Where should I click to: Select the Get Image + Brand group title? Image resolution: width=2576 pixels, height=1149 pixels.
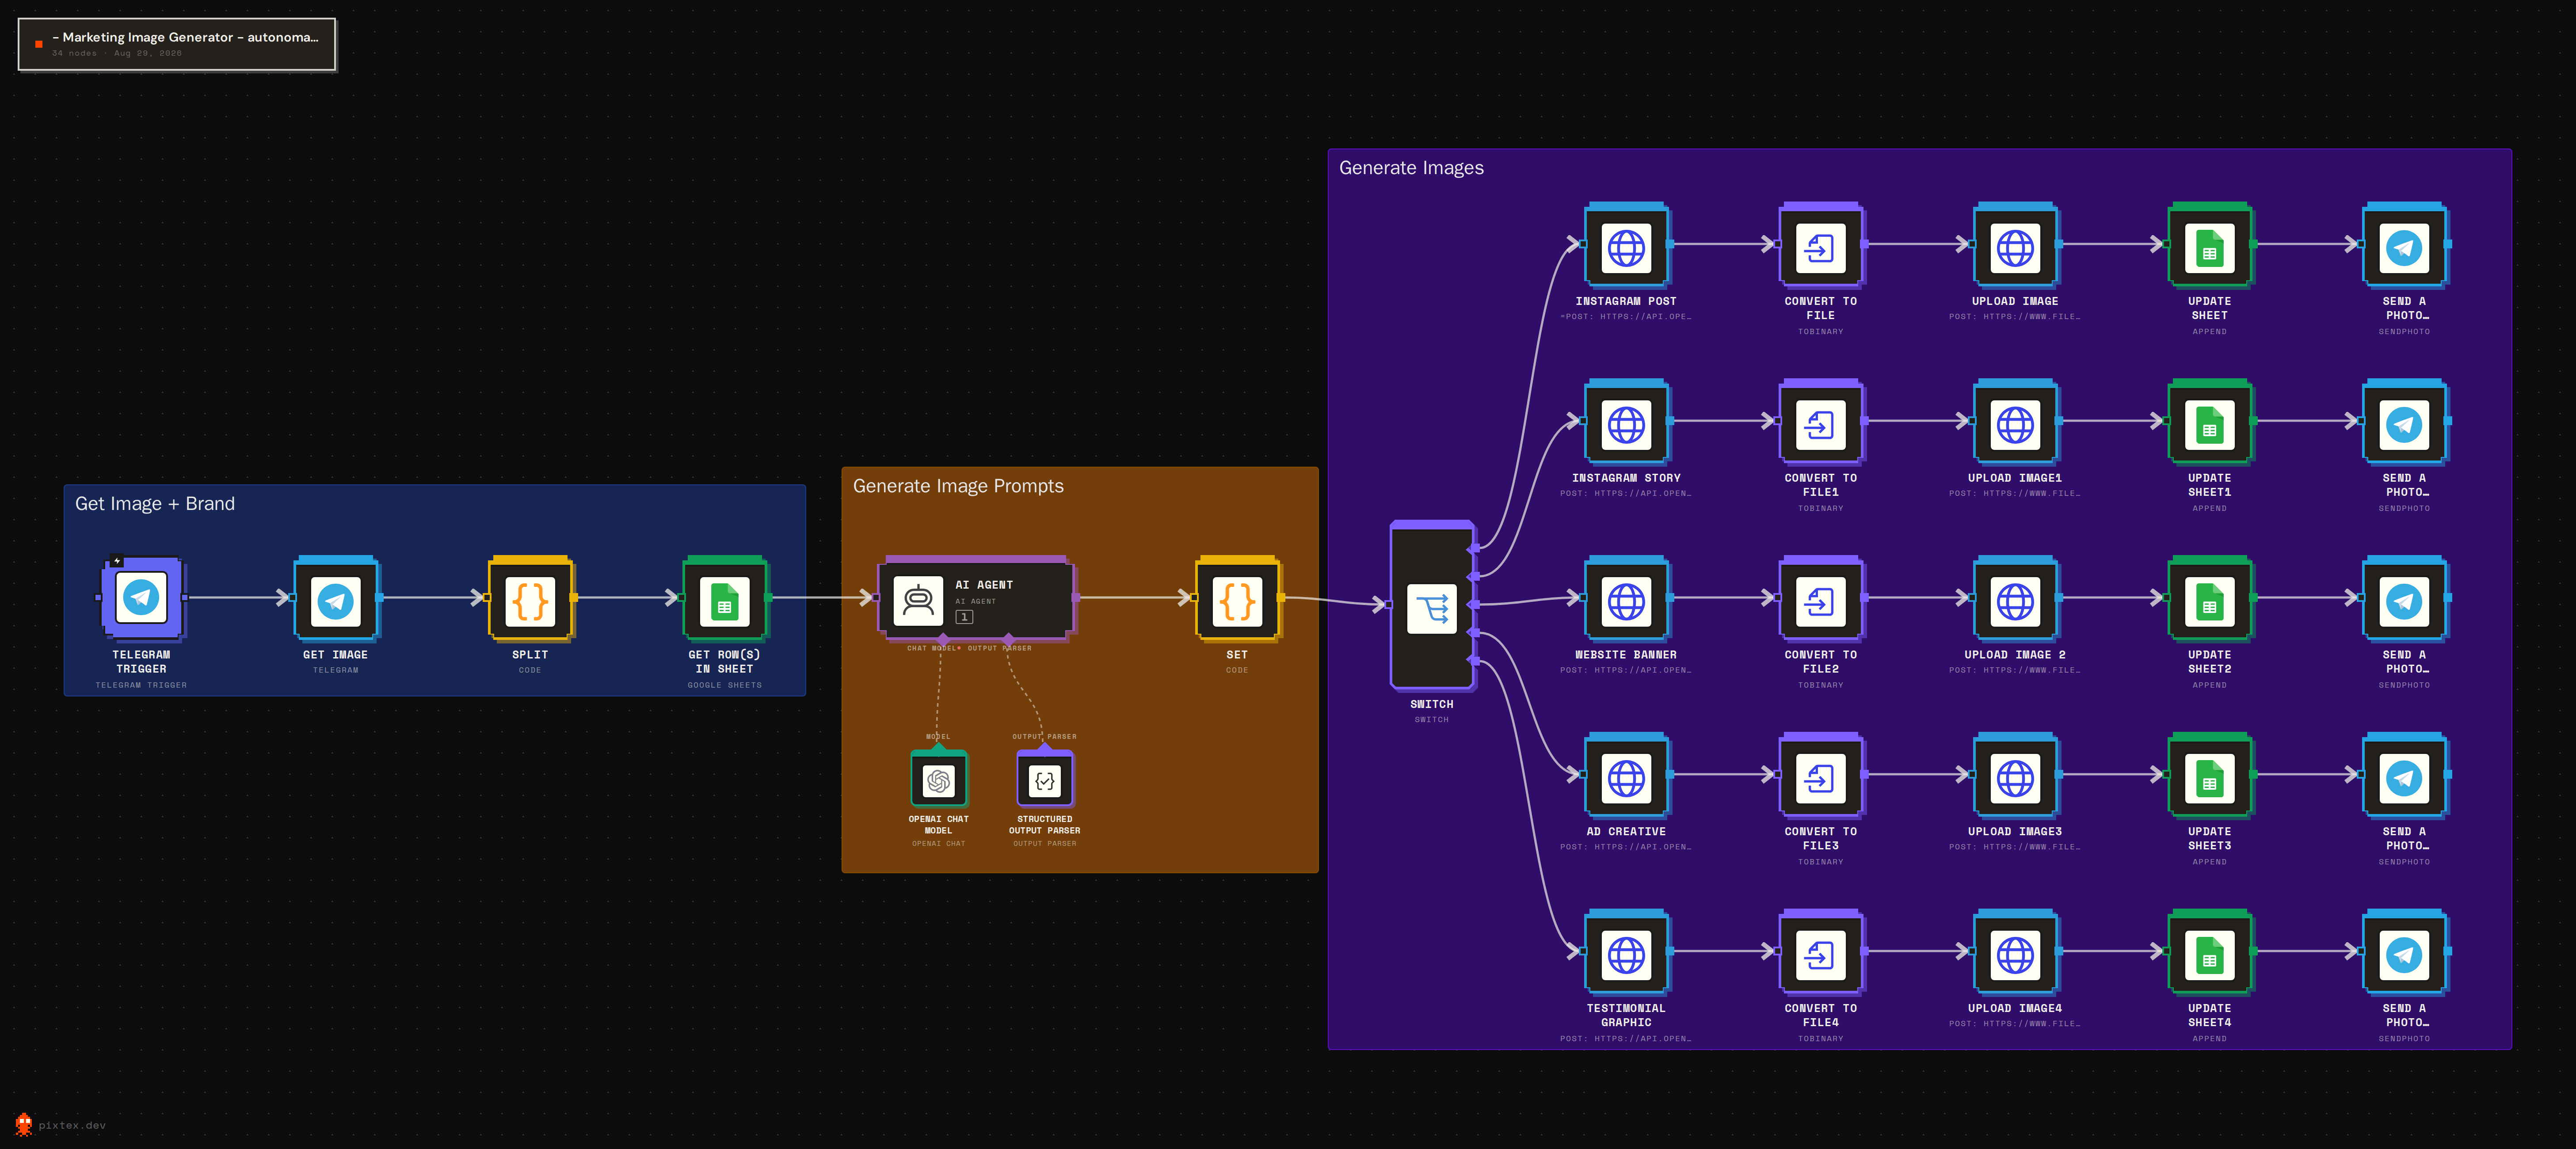(x=155, y=504)
